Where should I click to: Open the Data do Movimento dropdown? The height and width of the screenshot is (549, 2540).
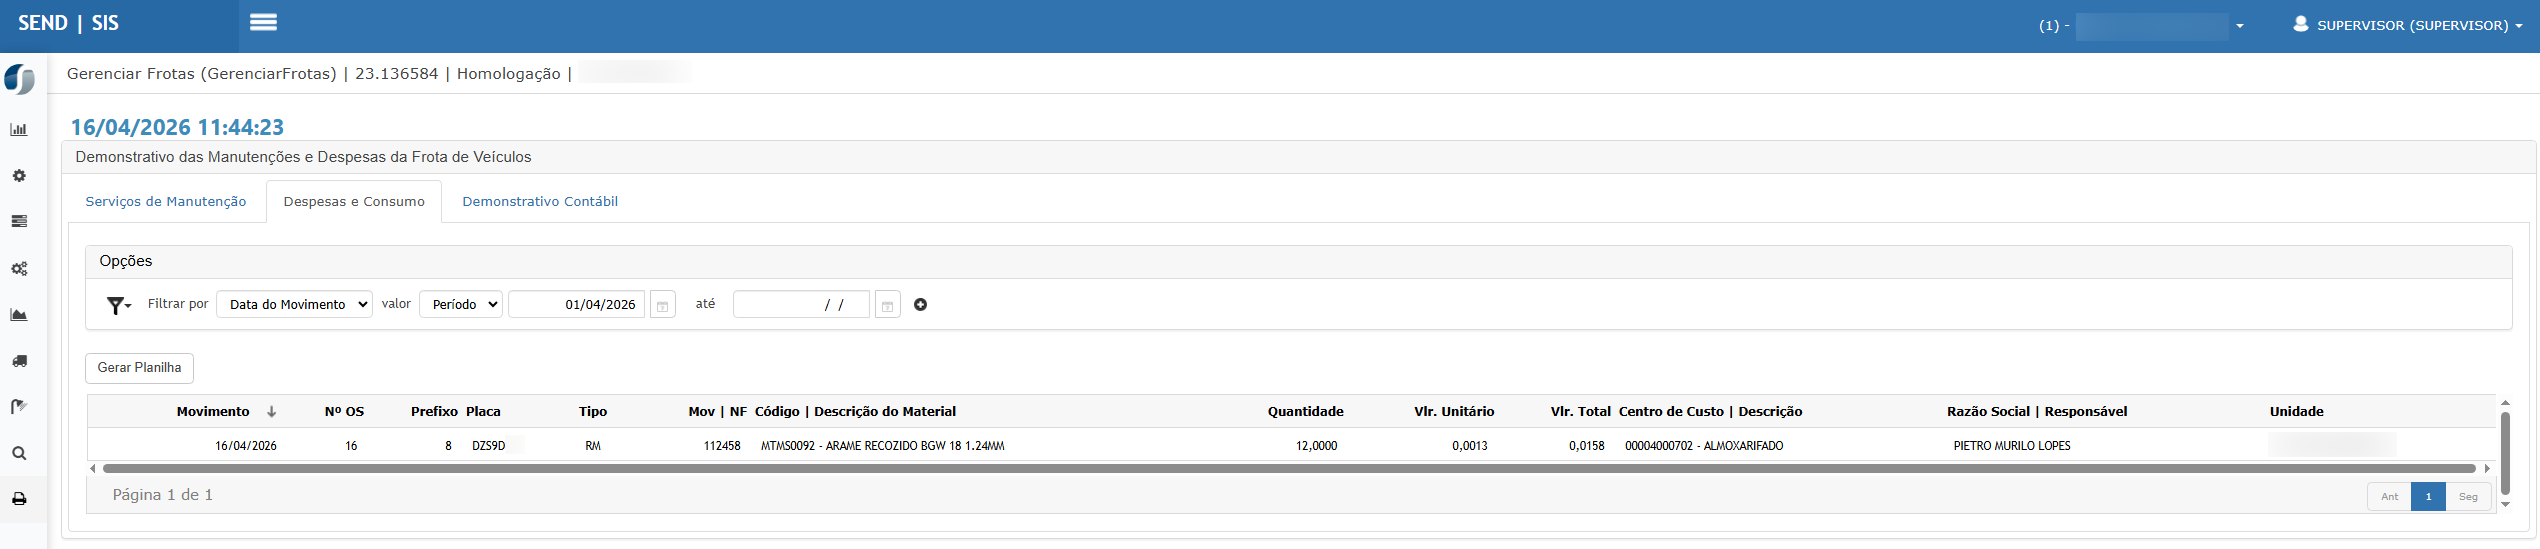click(294, 305)
